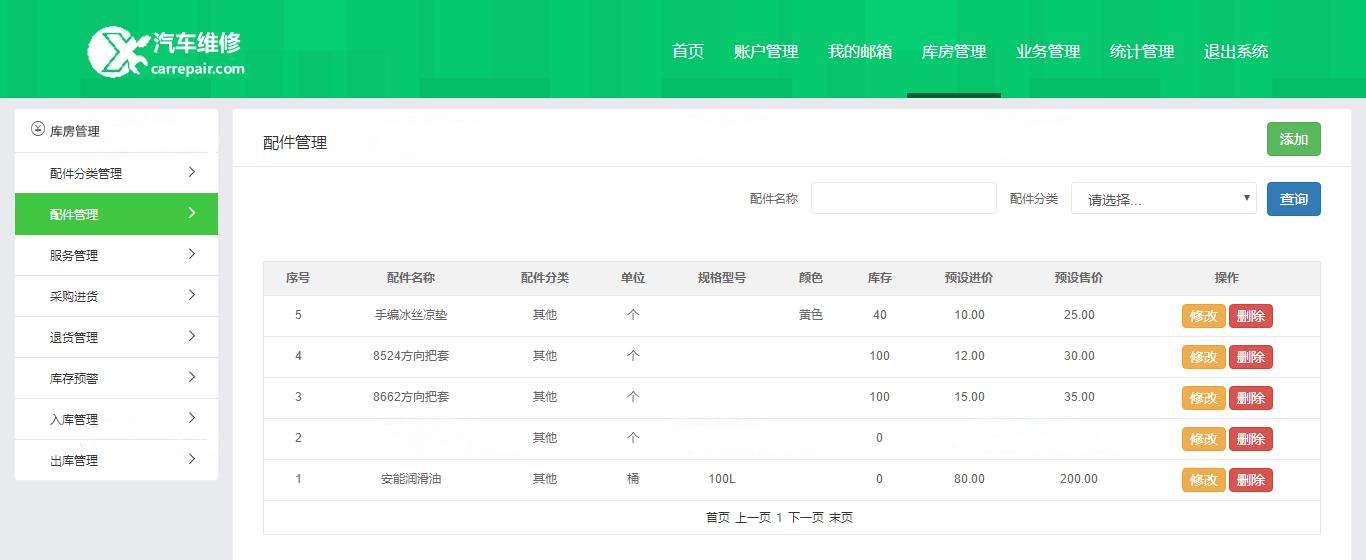1366x560 pixels.
Task: Click the blue 查询 search button
Action: coord(1293,199)
